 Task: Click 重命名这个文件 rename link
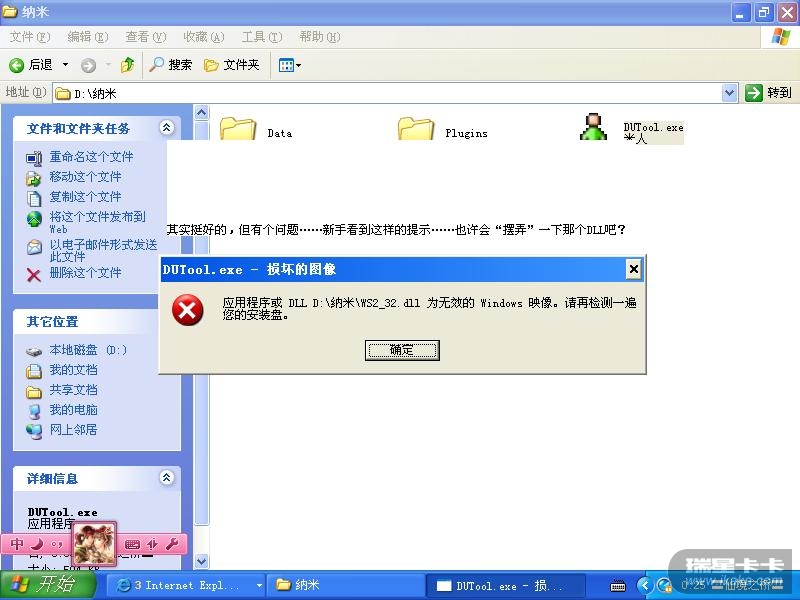coord(91,157)
